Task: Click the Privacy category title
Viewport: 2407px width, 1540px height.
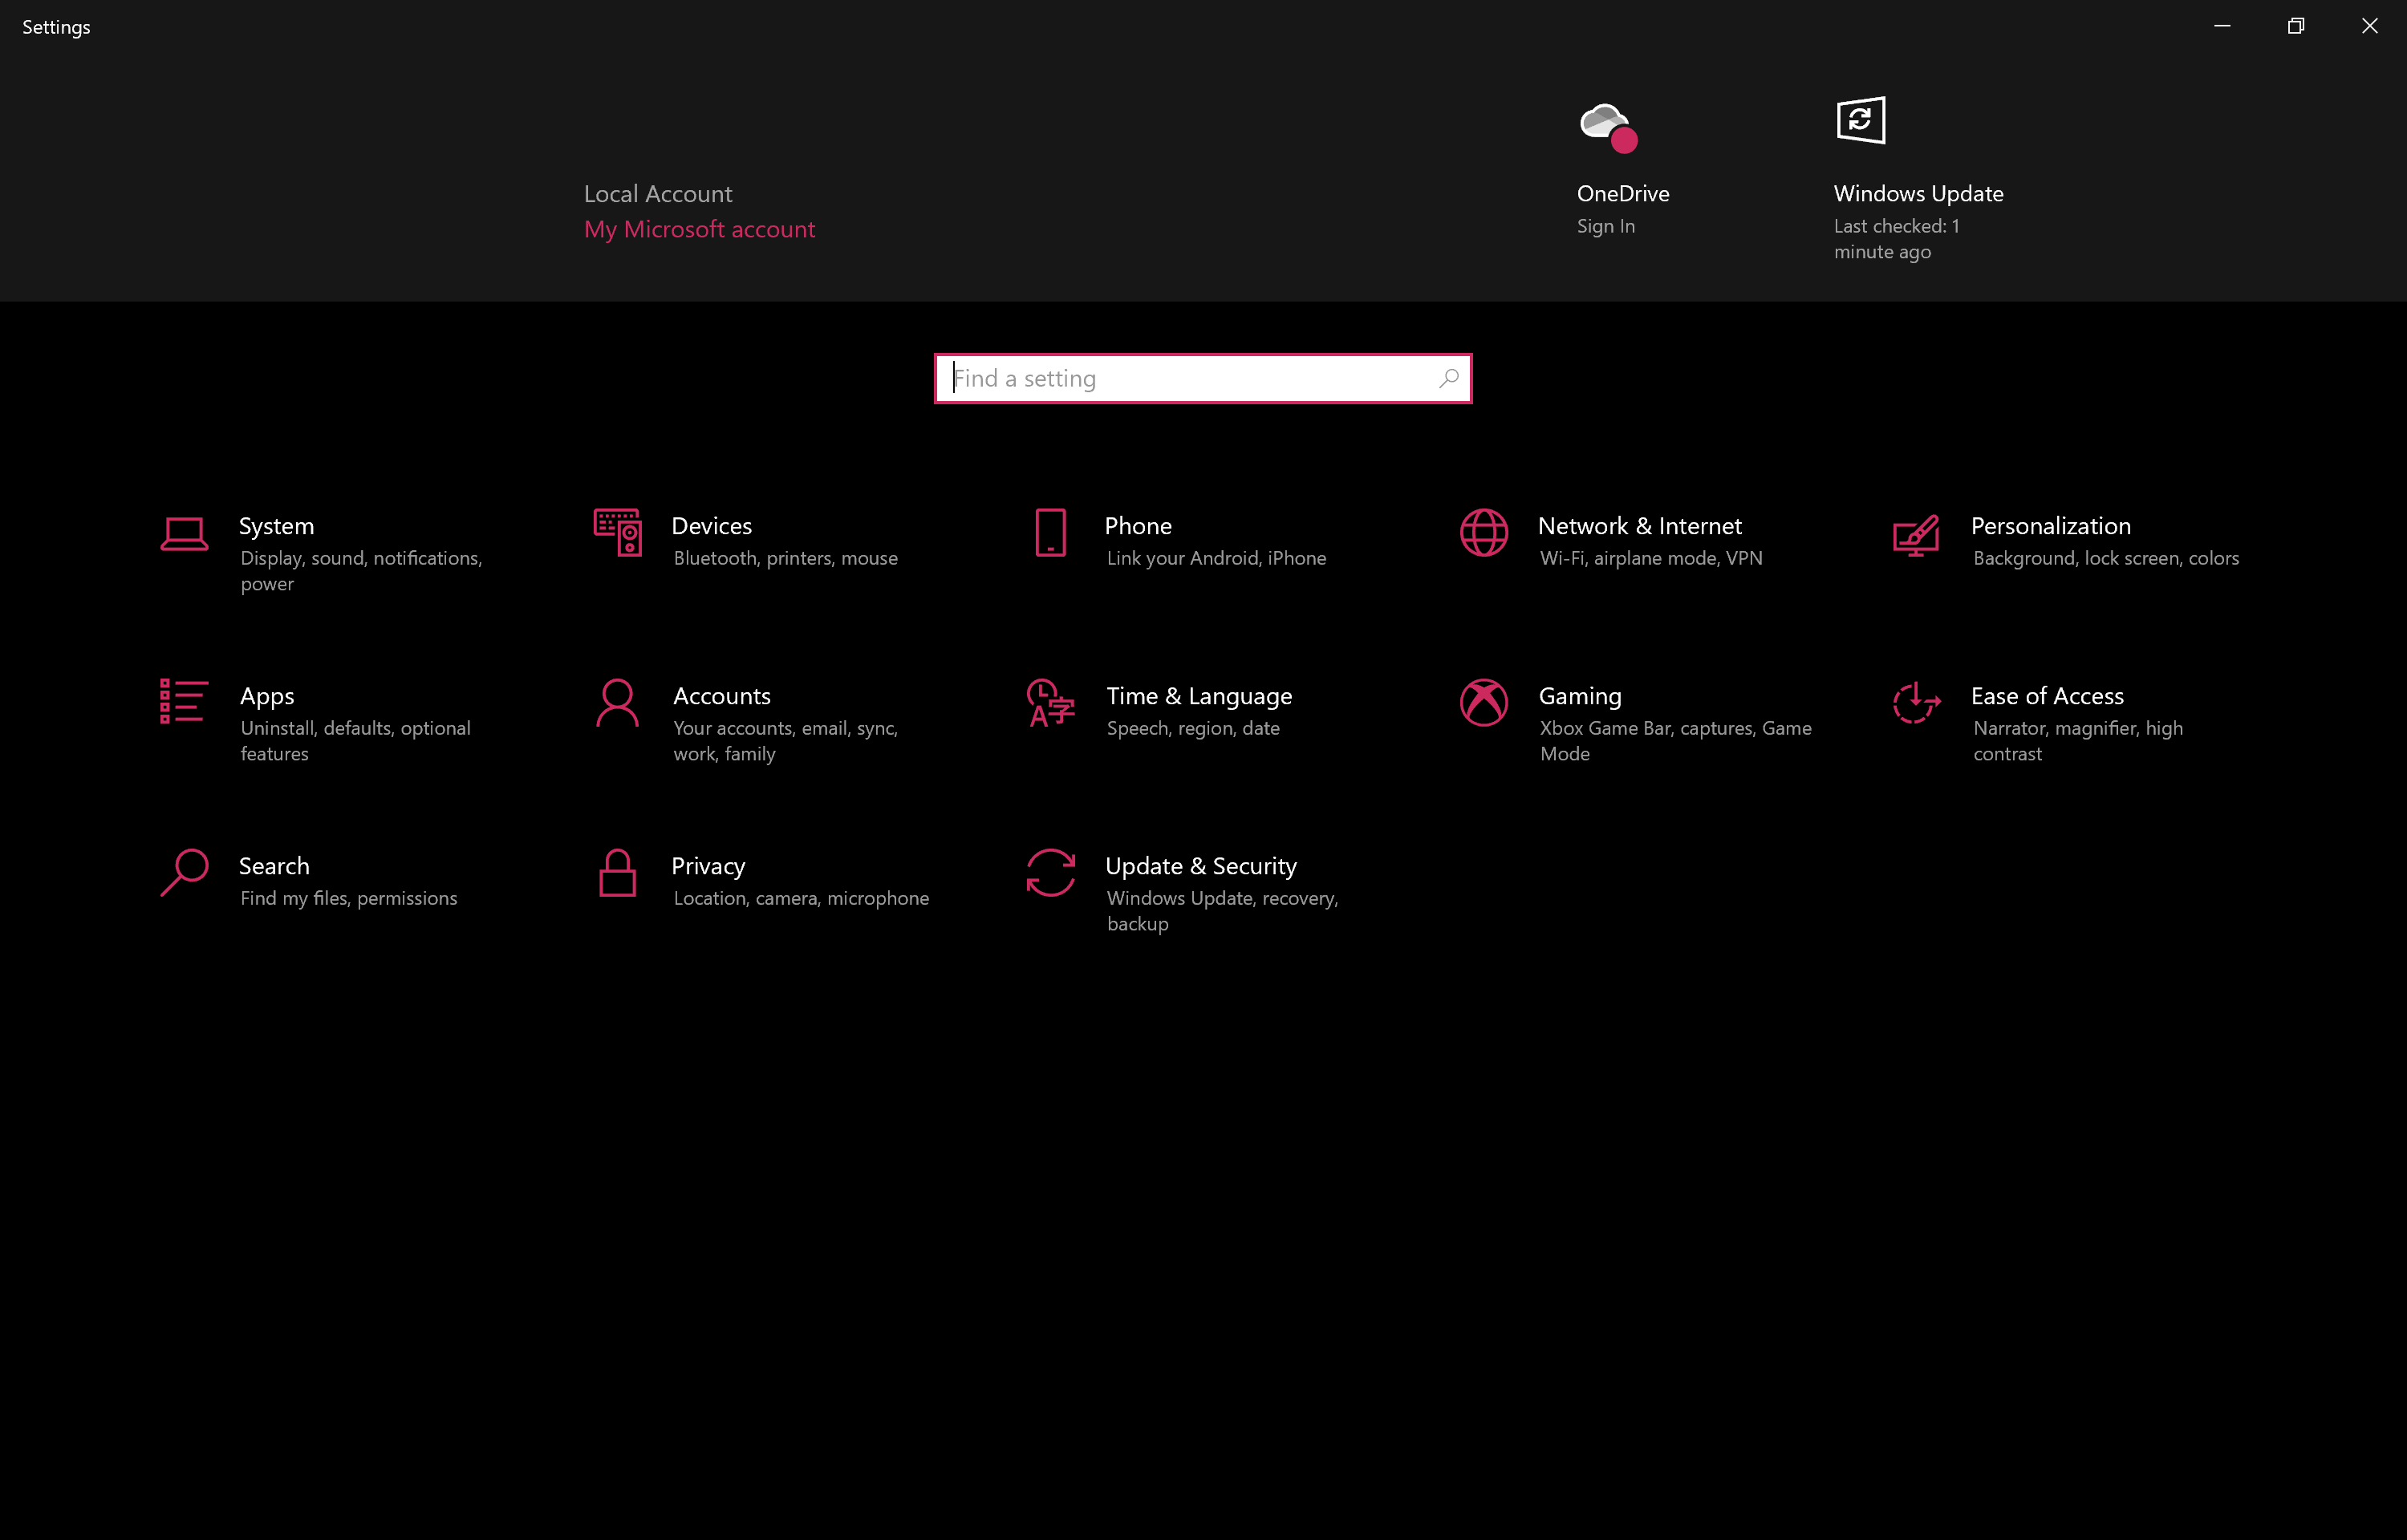Action: [708, 867]
